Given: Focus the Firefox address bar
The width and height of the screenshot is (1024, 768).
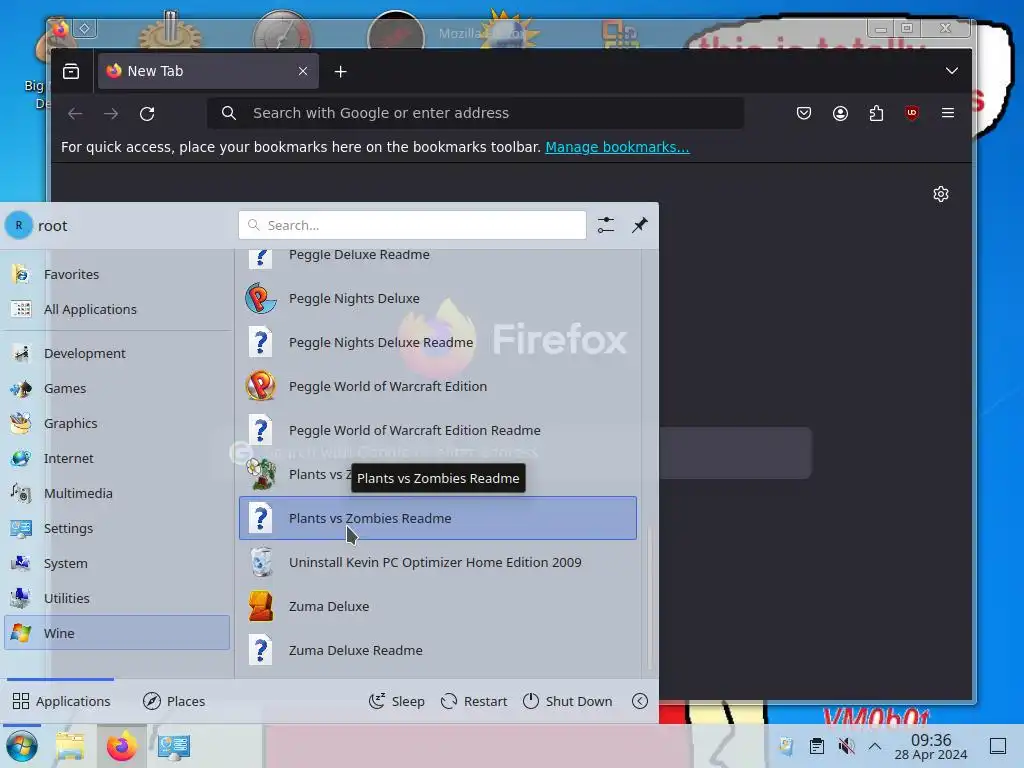Looking at the screenshot, I should (x=475, y=113).
